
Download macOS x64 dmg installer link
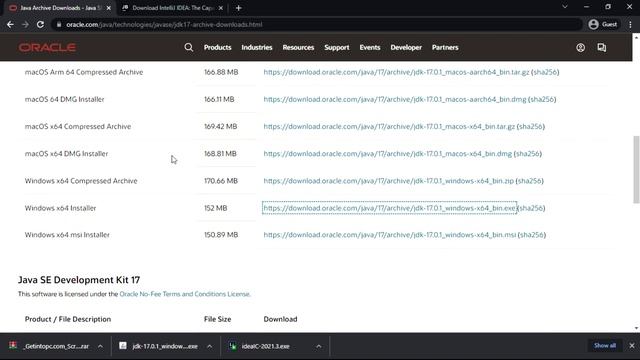coord(387,154)
